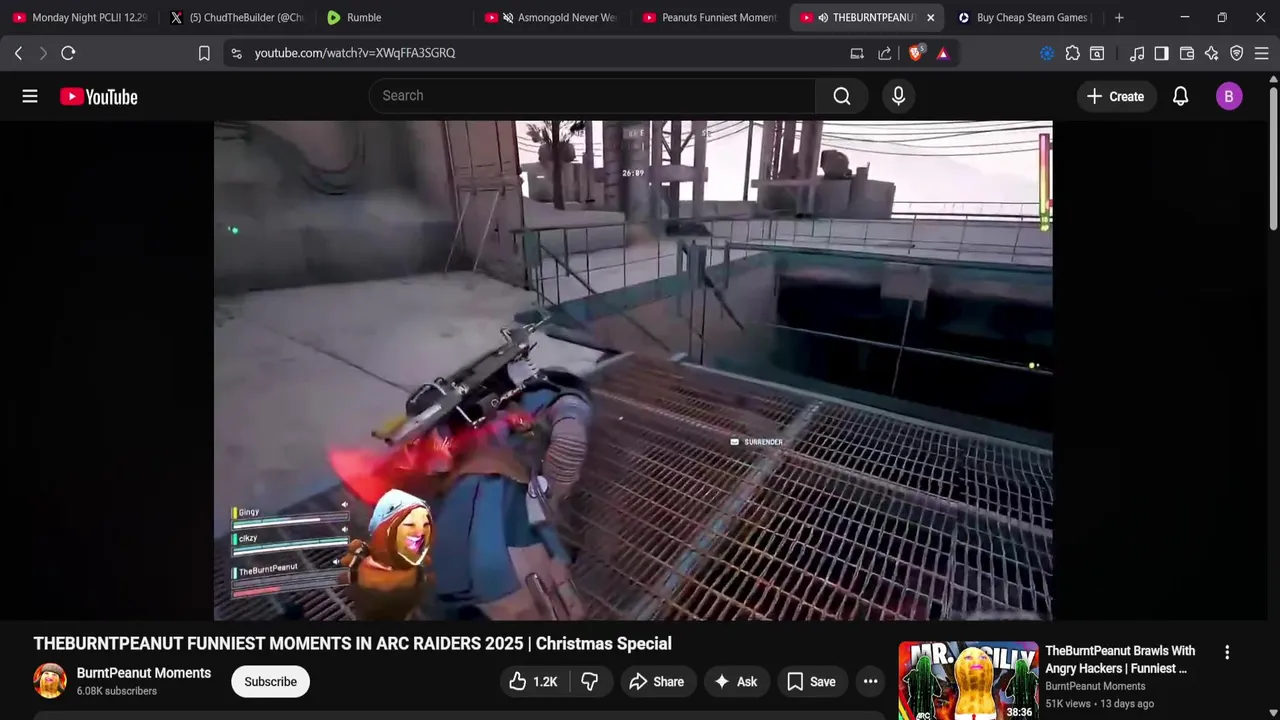
Task: Click the 51K views text
Action: pyautogui.click(x=1066, y=704)
